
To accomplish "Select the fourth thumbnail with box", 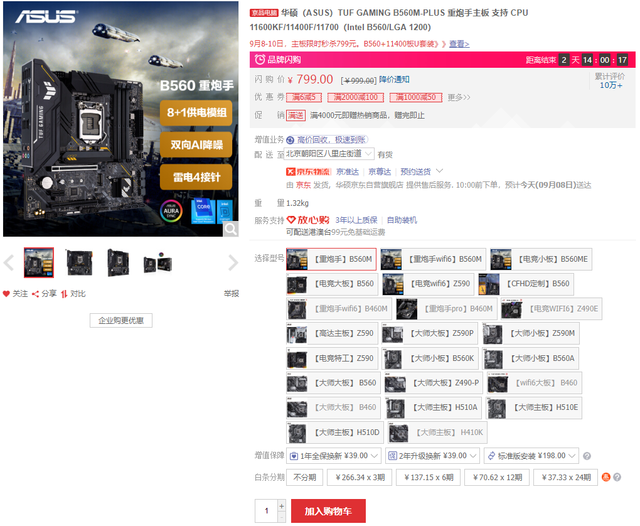I will pyautogui.click(x=158, y=263).
